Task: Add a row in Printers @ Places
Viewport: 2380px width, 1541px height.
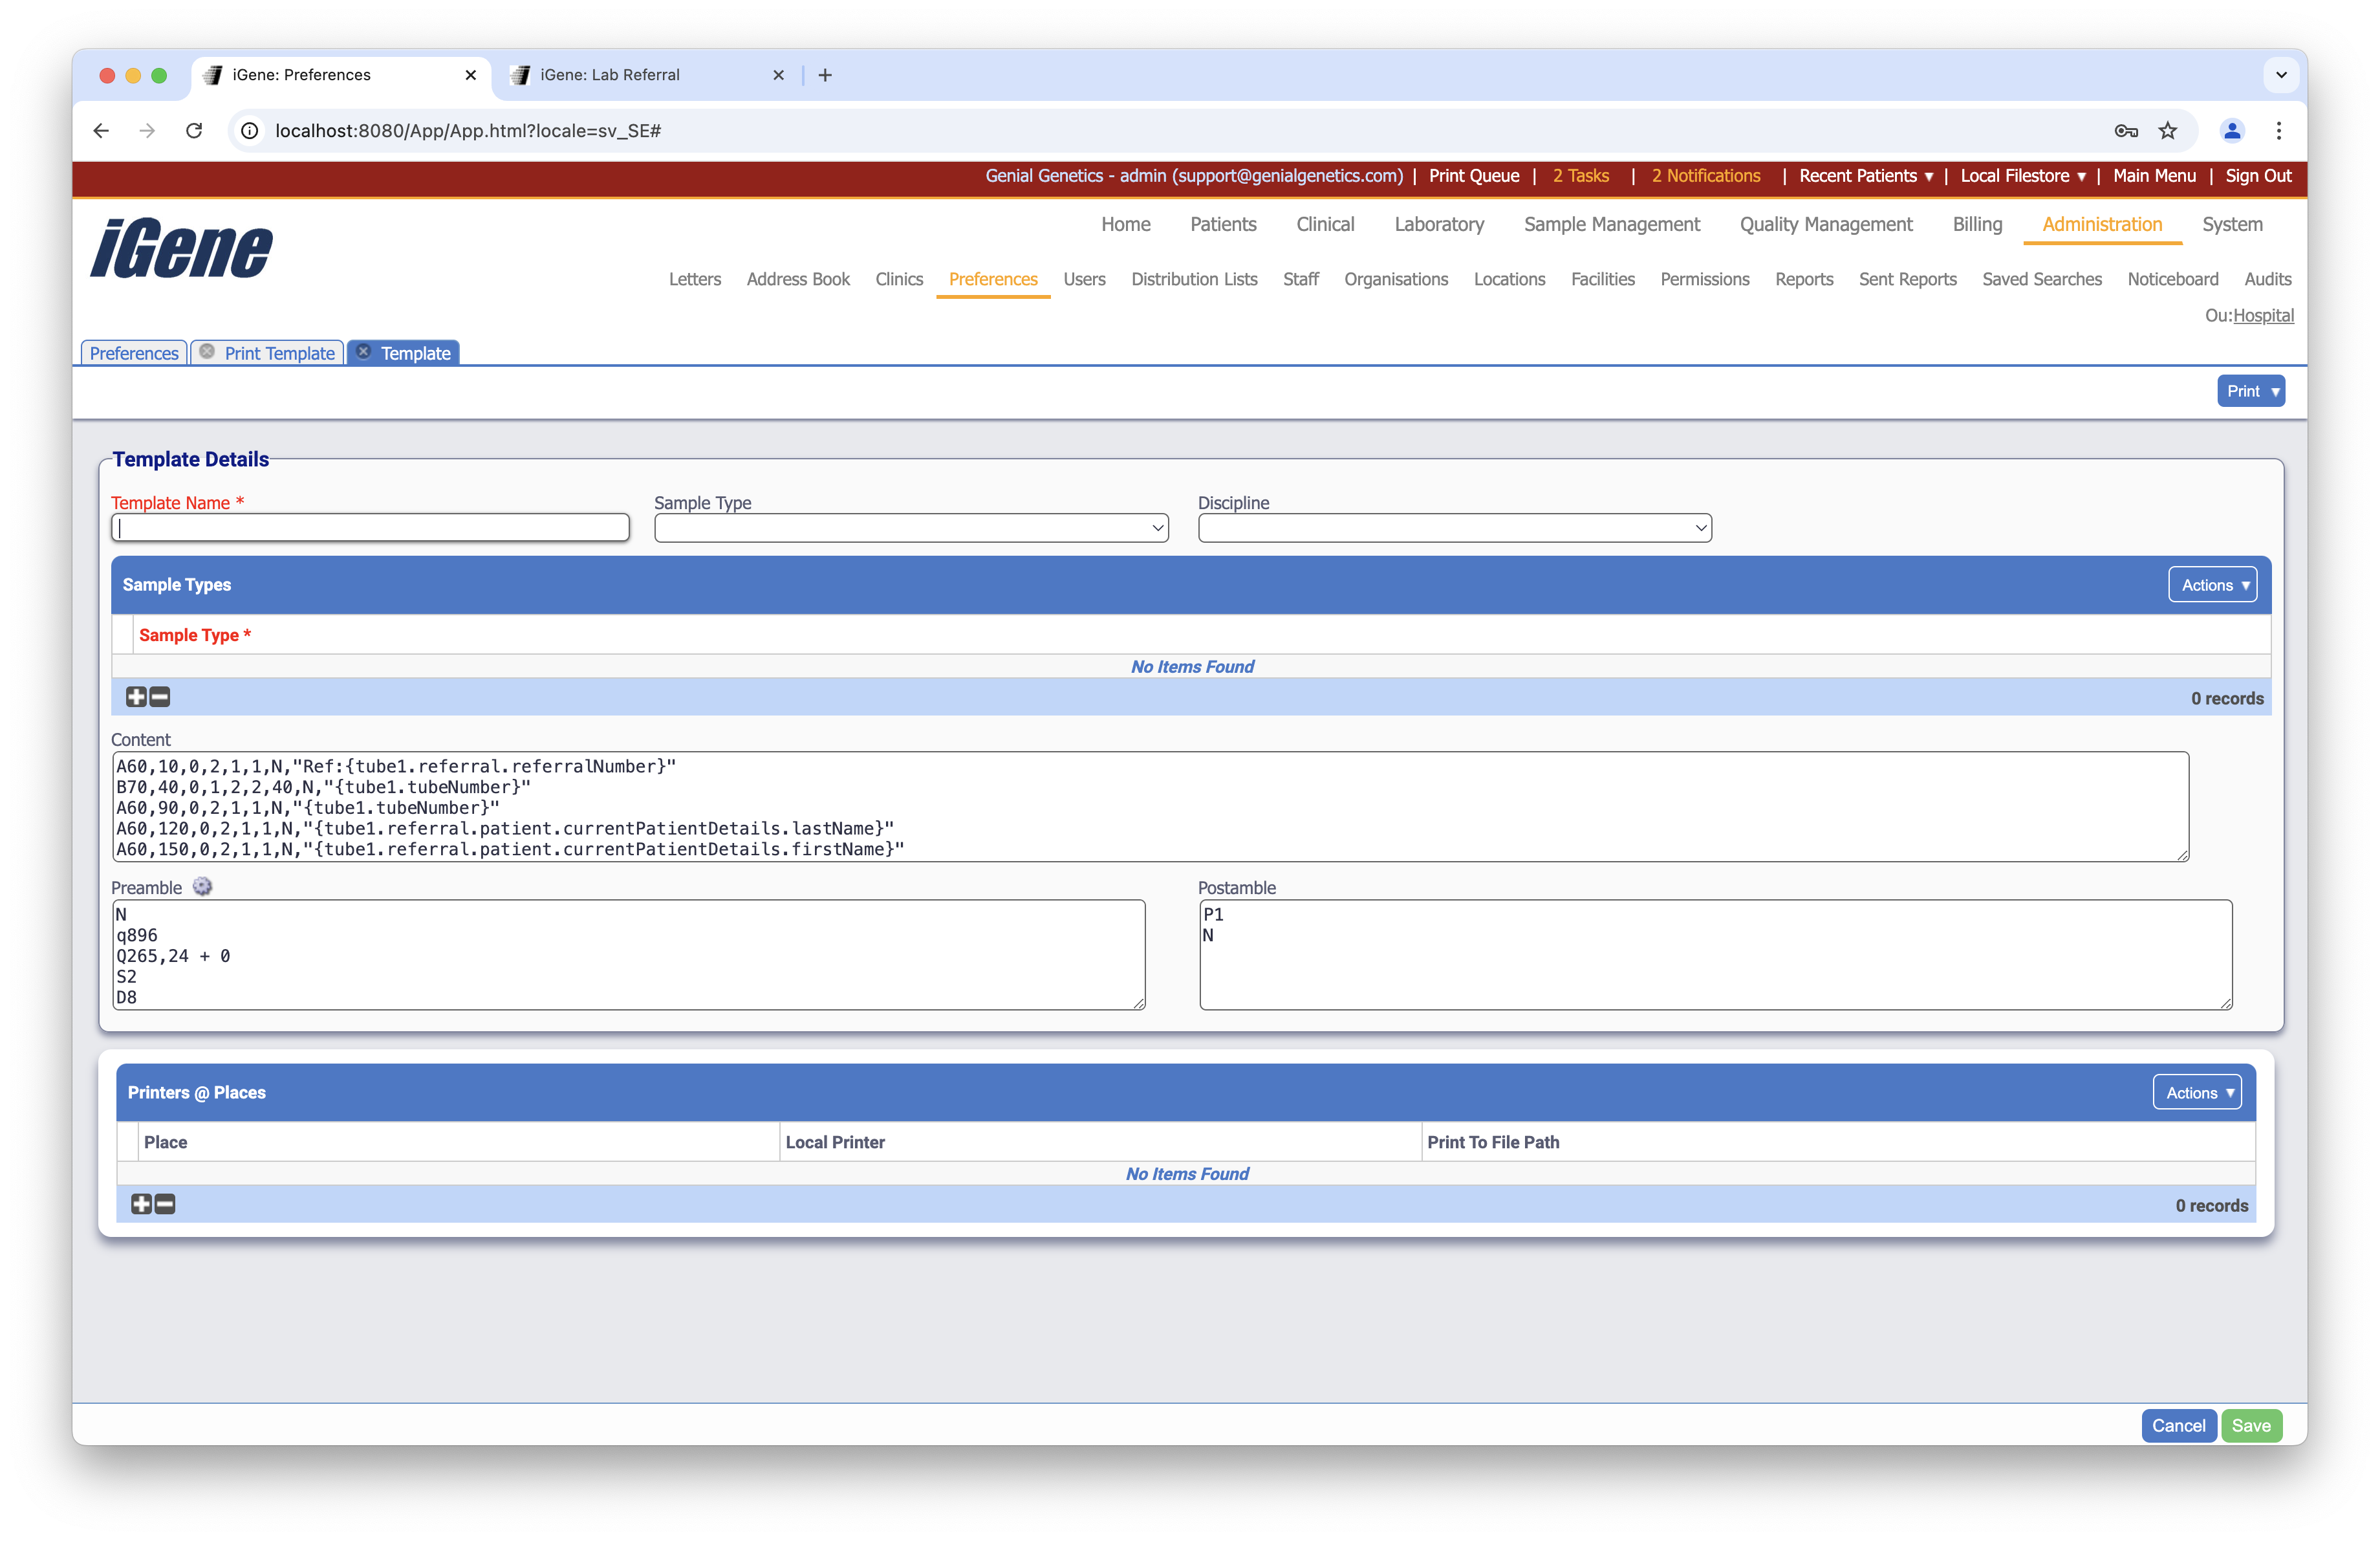Action: point(141,1204)
